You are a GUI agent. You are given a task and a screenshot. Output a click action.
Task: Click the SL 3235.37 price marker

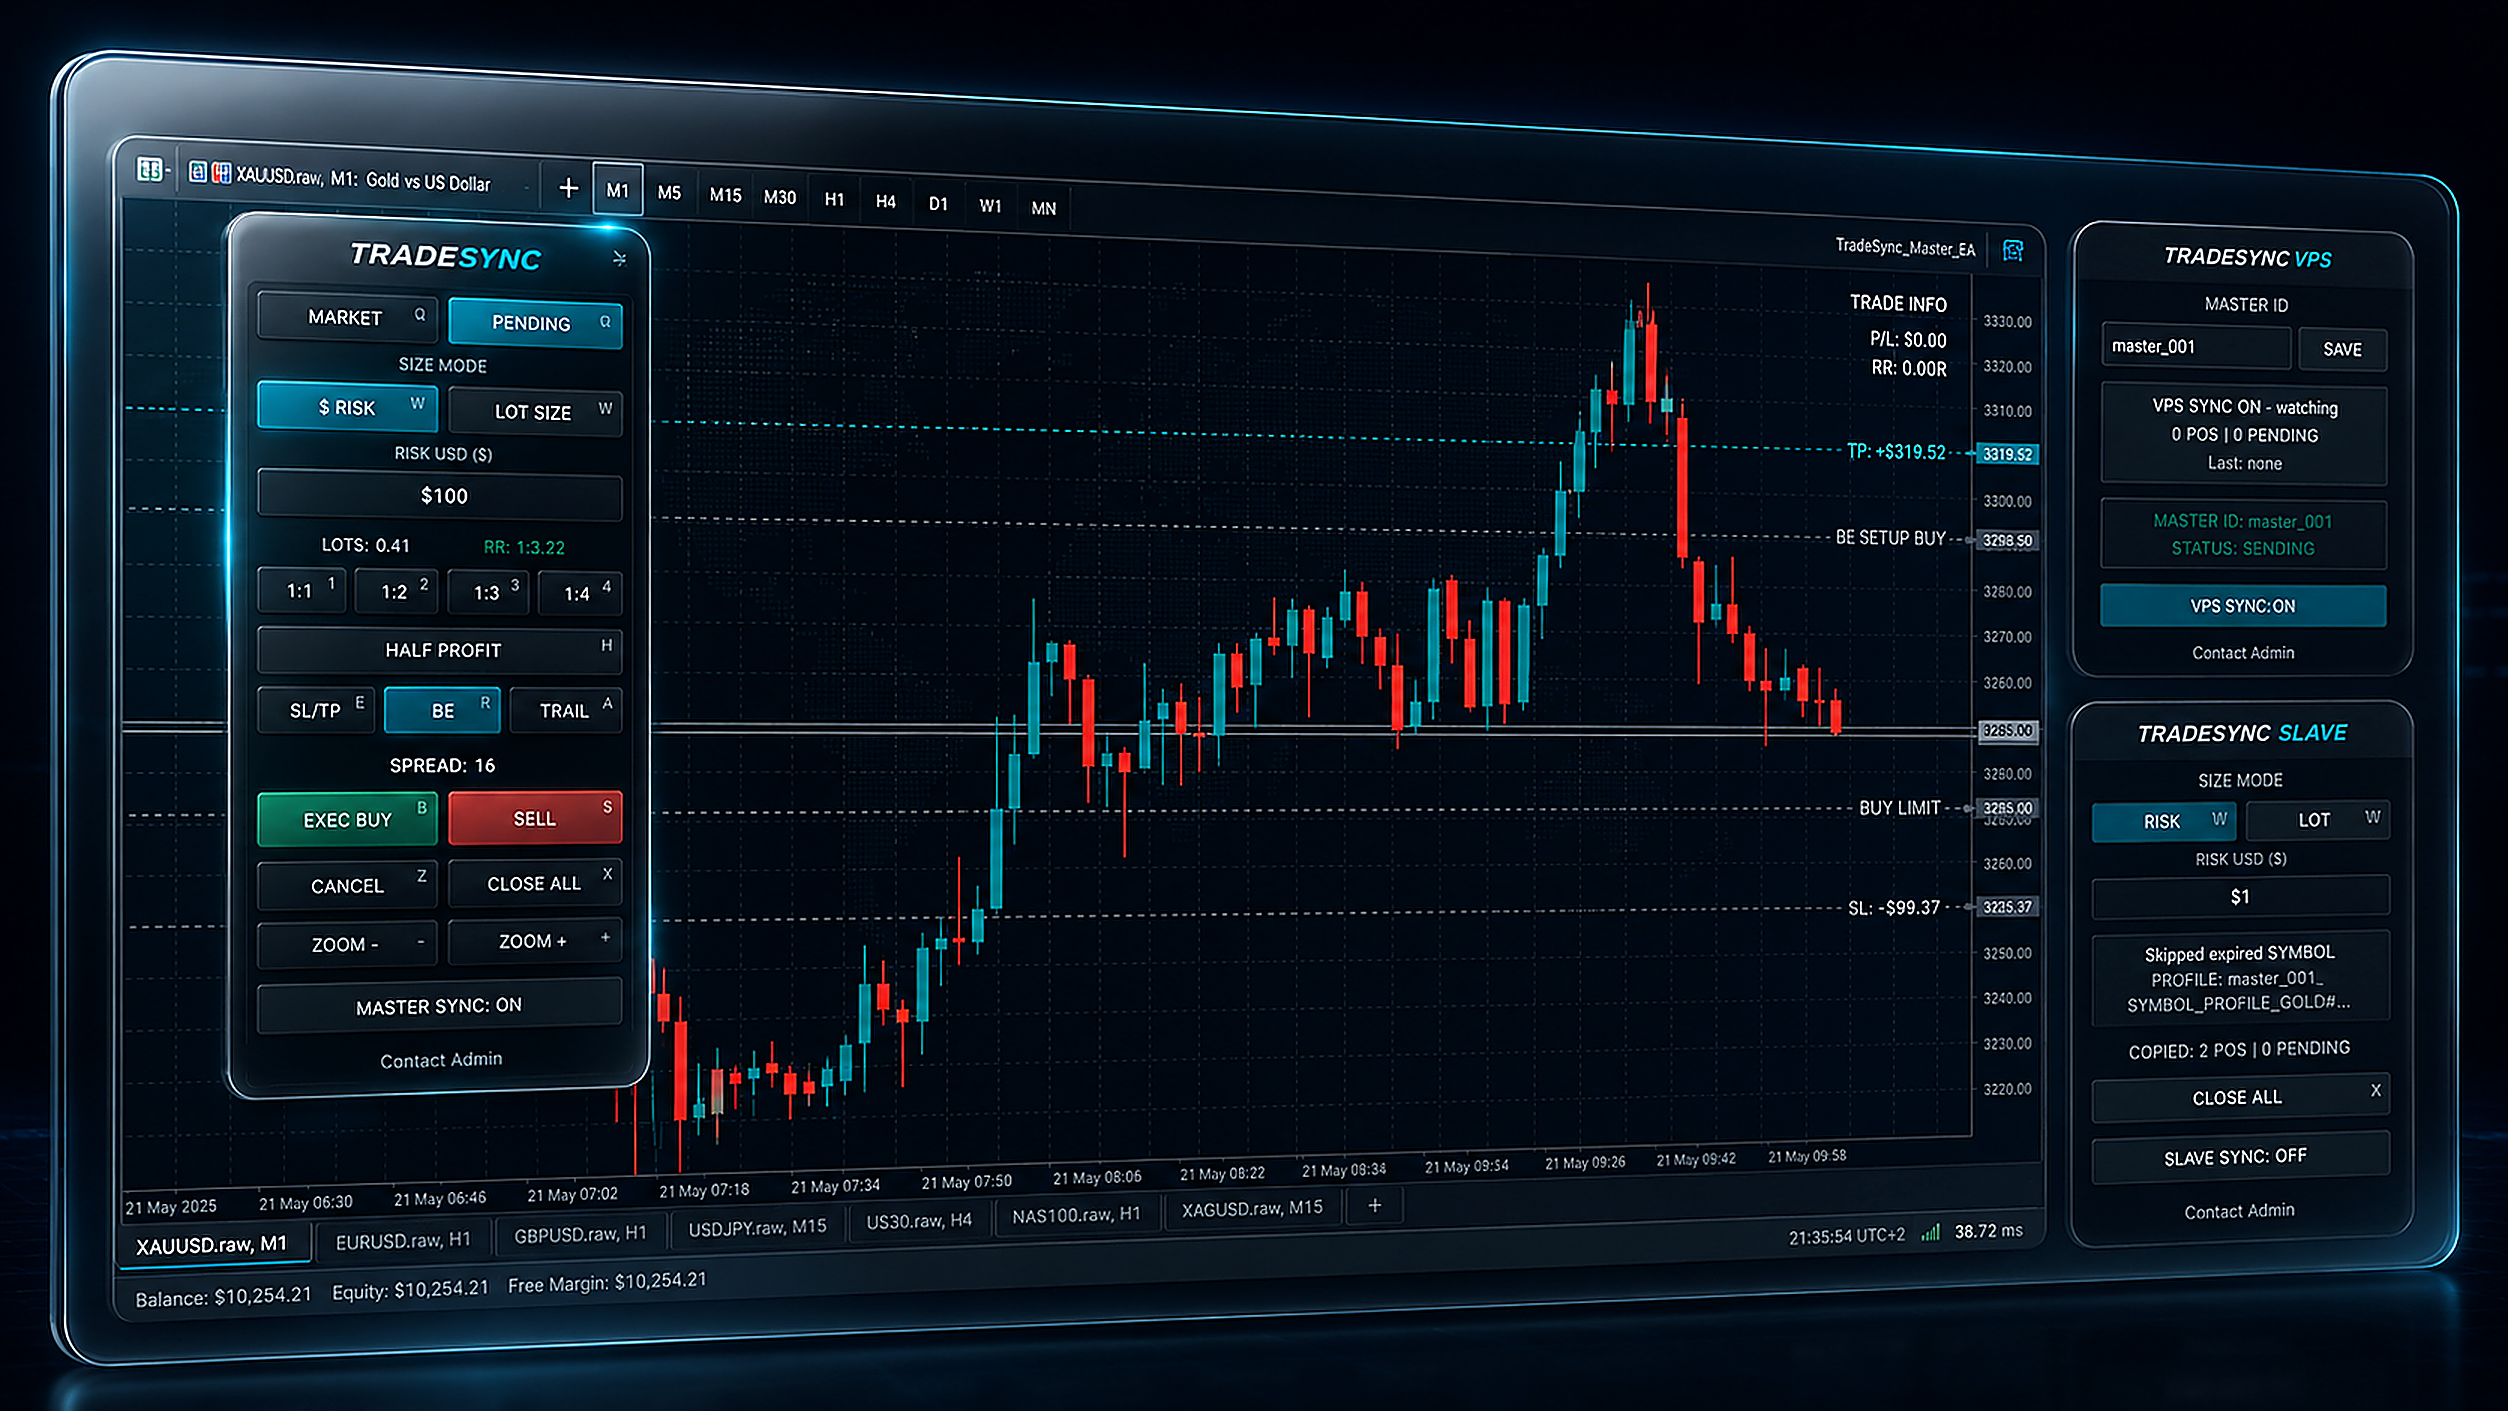tap(2008, 907)
